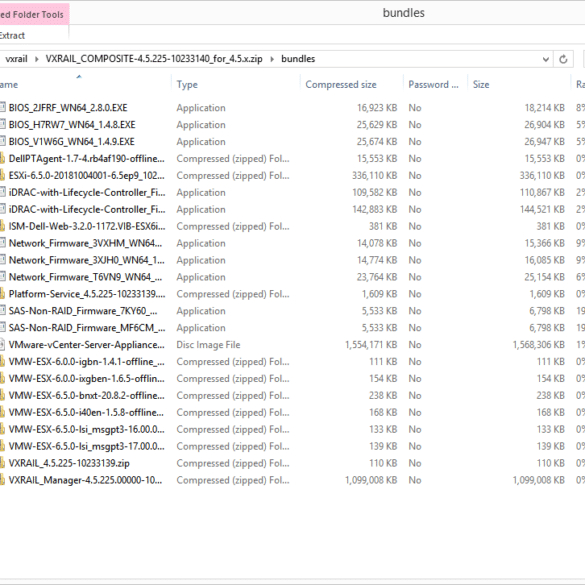Select the Network_Firmware_T6VN9_WN64 application icon

pyautogui.click(x=2, y=277)
